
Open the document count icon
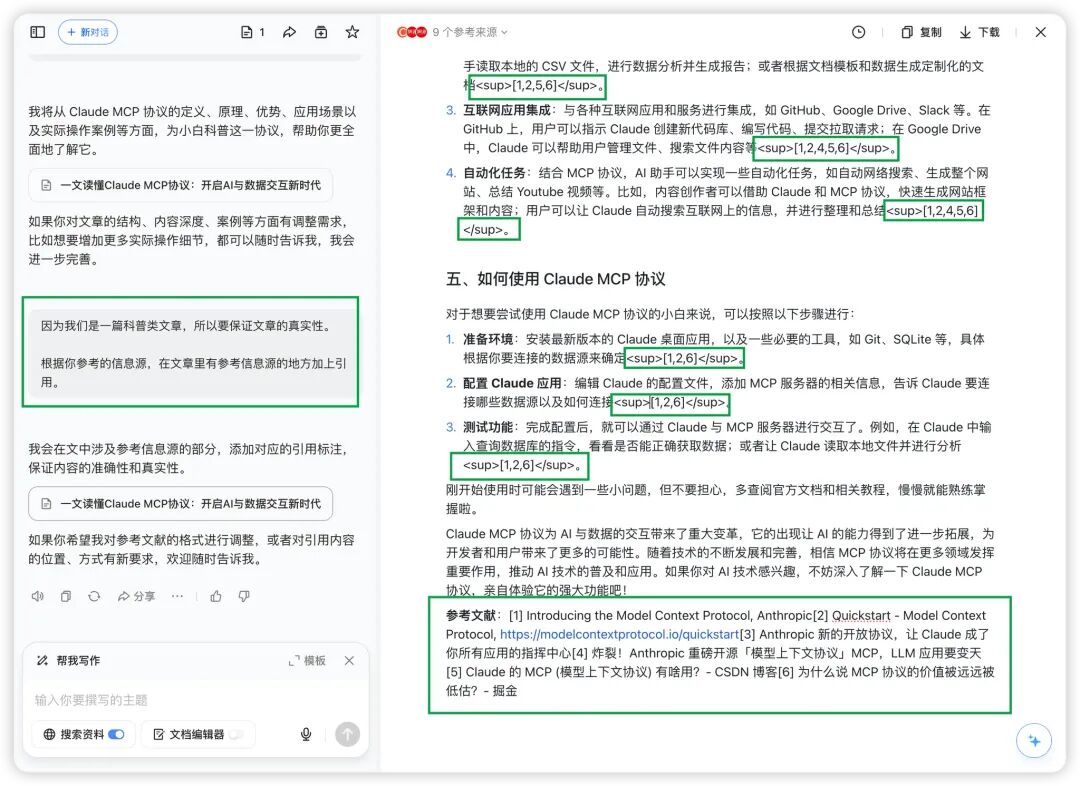point(253,32)
